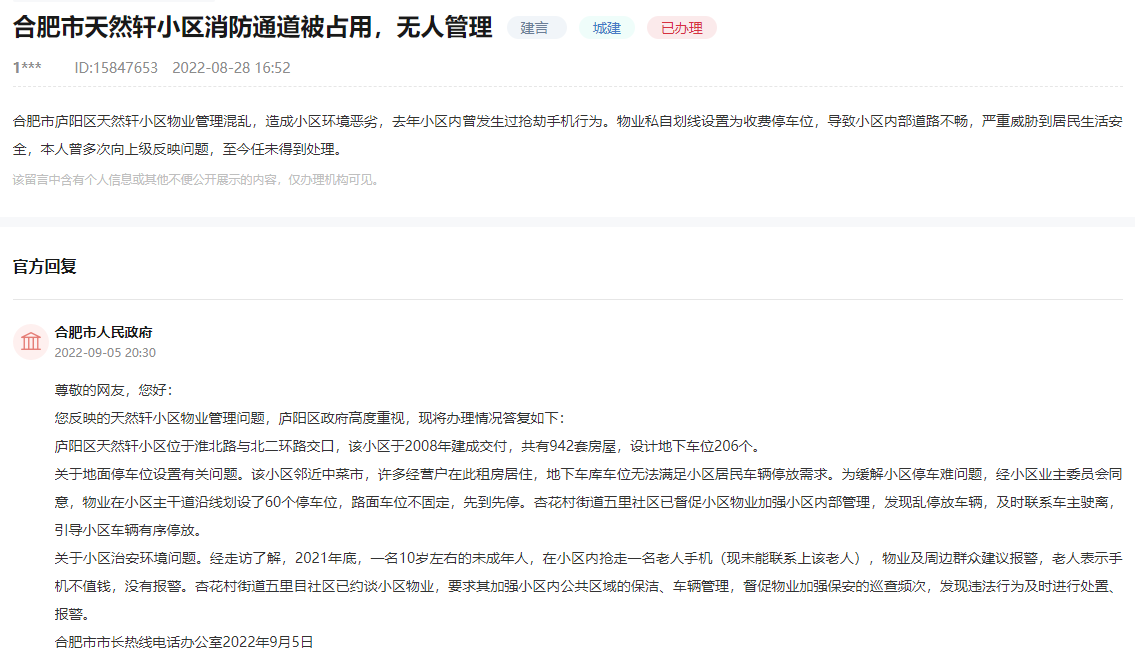Image resolution: width=1135 pixels, height=653 pixels.
Task: Click the 合肥市人民政府 responder name
Action: 104,332
